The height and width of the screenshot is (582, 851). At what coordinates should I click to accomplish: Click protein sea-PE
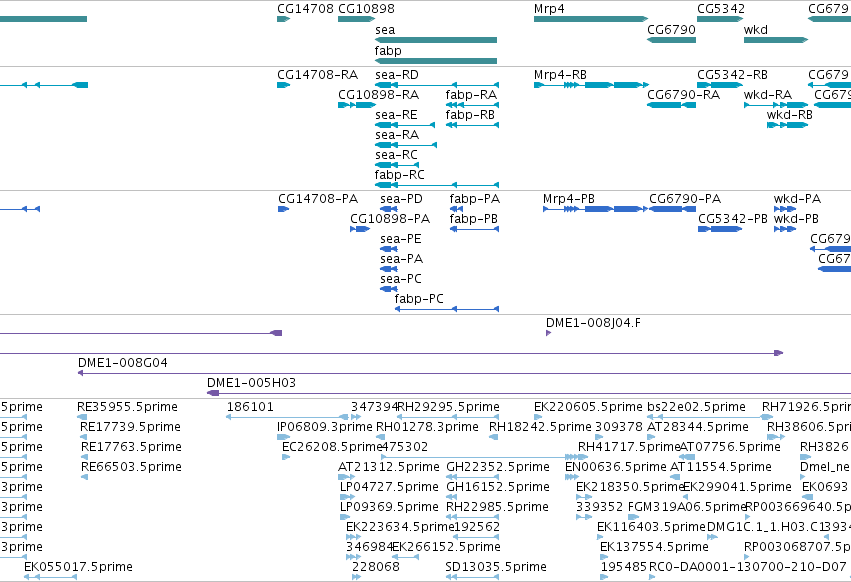[x=389, y=249]
